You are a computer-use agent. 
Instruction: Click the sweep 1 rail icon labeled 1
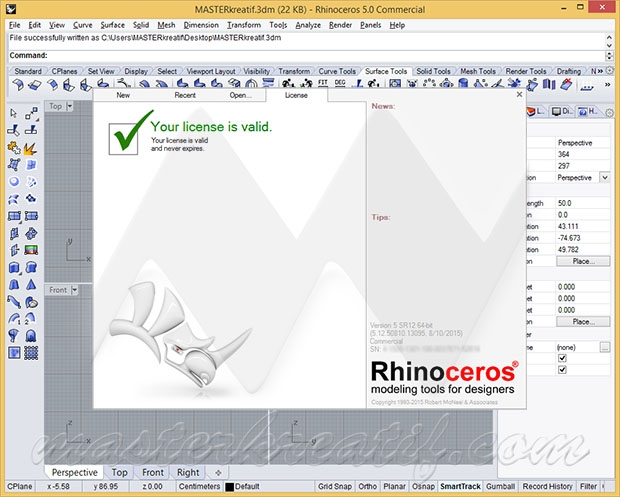tap(14, 319)
